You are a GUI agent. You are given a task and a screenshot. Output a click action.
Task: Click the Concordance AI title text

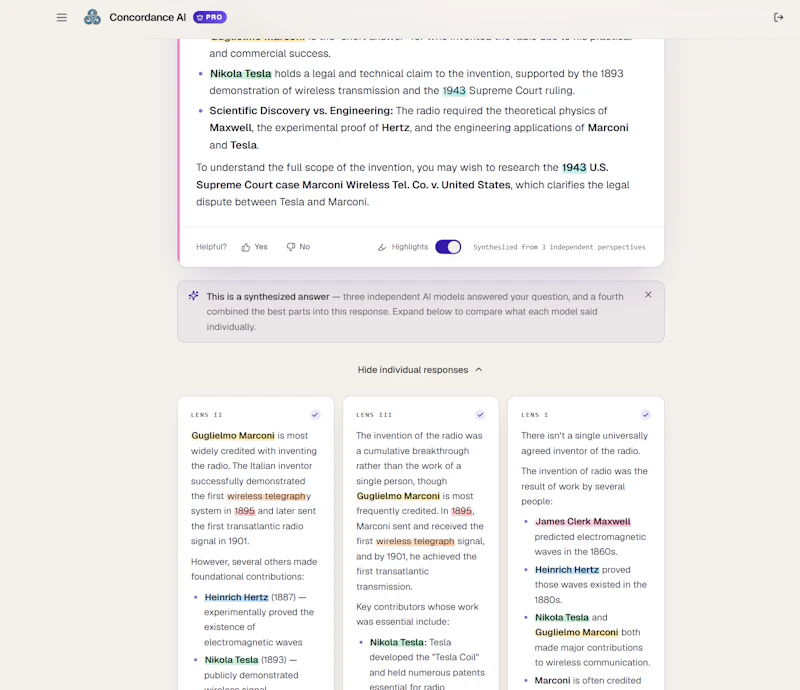147,17
